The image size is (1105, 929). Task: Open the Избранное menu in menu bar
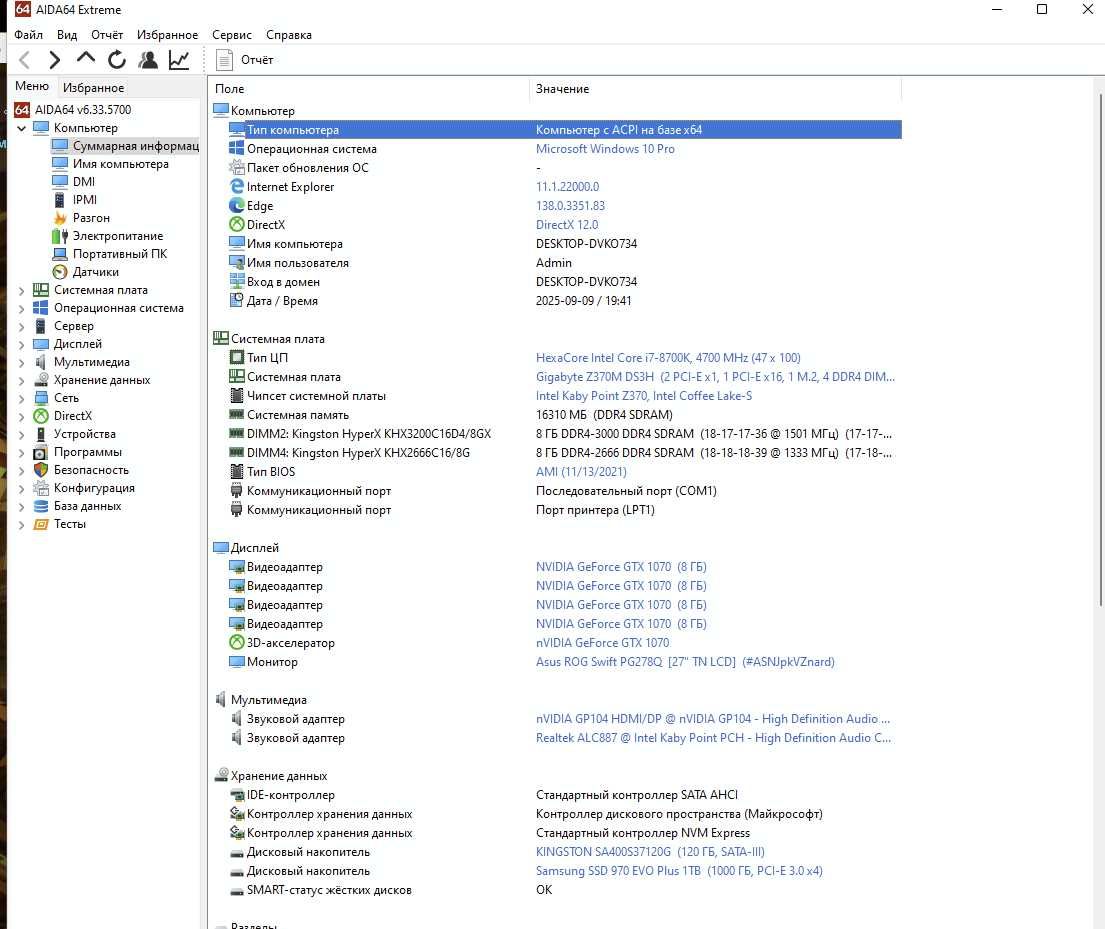(x=167, y=35)
